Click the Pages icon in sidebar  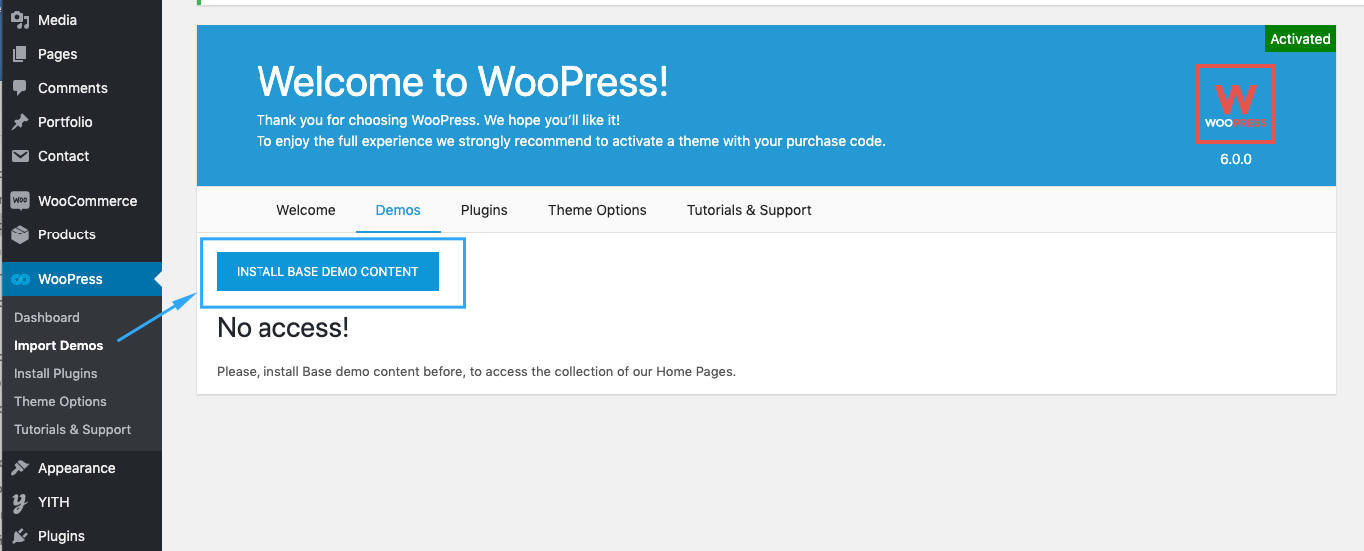(20, 54)
